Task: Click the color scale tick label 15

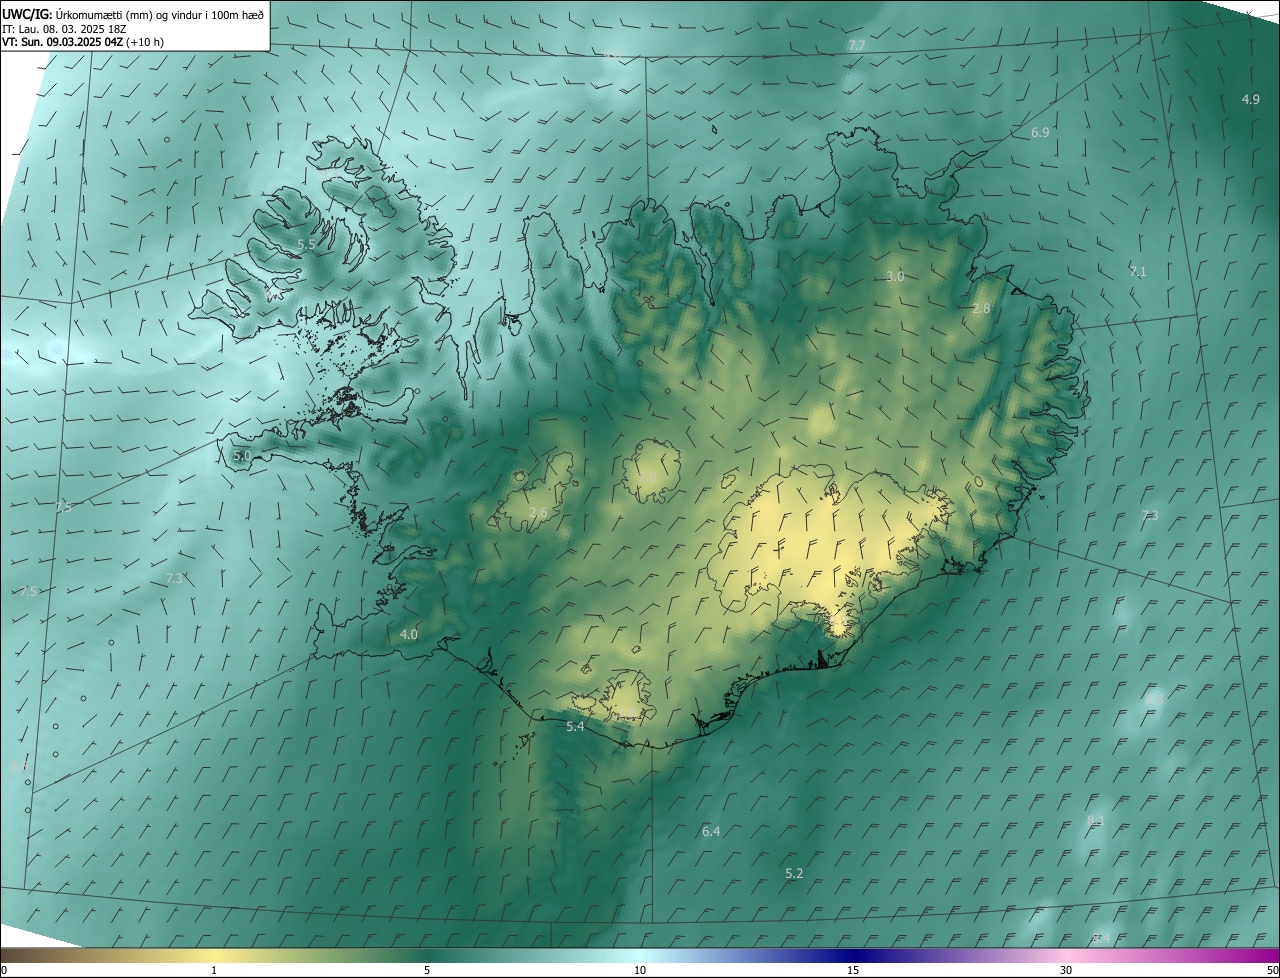Action: click(x=853, y=970)
